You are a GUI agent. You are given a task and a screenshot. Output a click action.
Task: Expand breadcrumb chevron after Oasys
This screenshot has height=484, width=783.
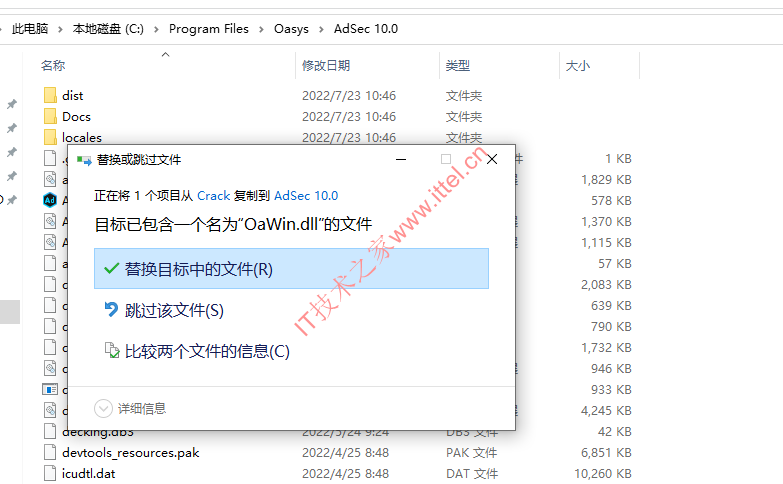321,29
